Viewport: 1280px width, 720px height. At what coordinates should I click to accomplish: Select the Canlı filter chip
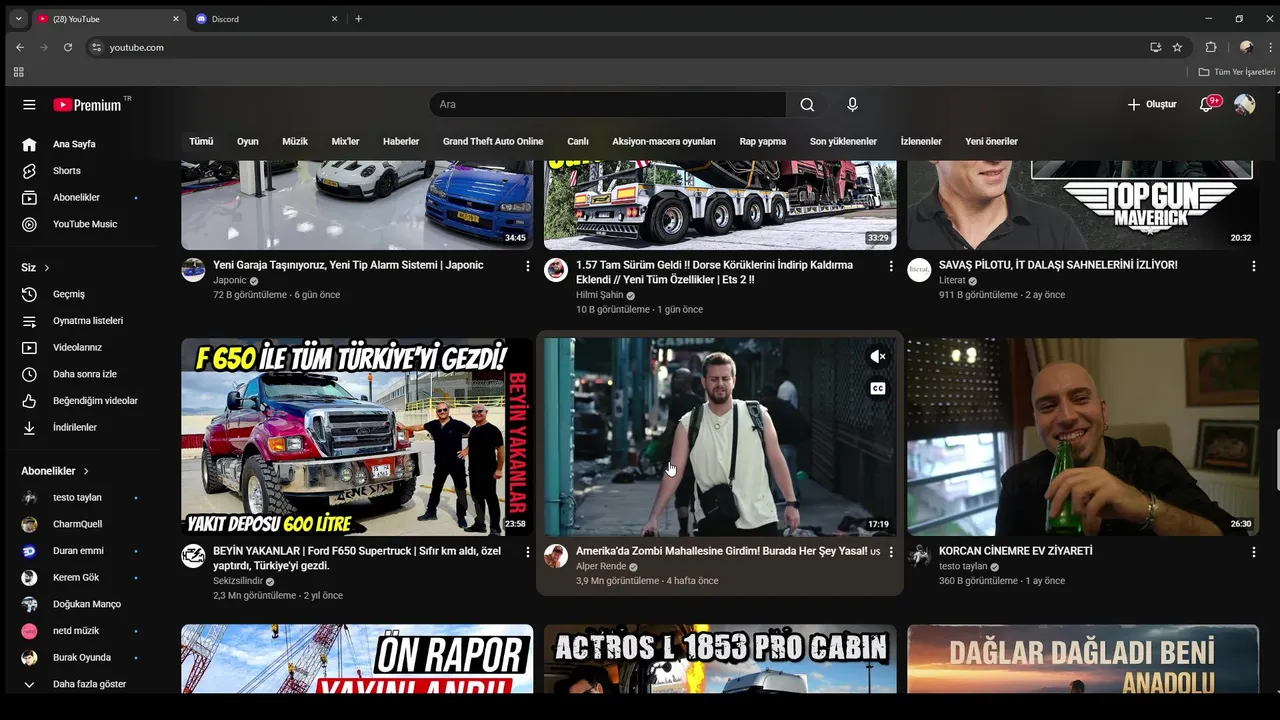pos(578,141)
